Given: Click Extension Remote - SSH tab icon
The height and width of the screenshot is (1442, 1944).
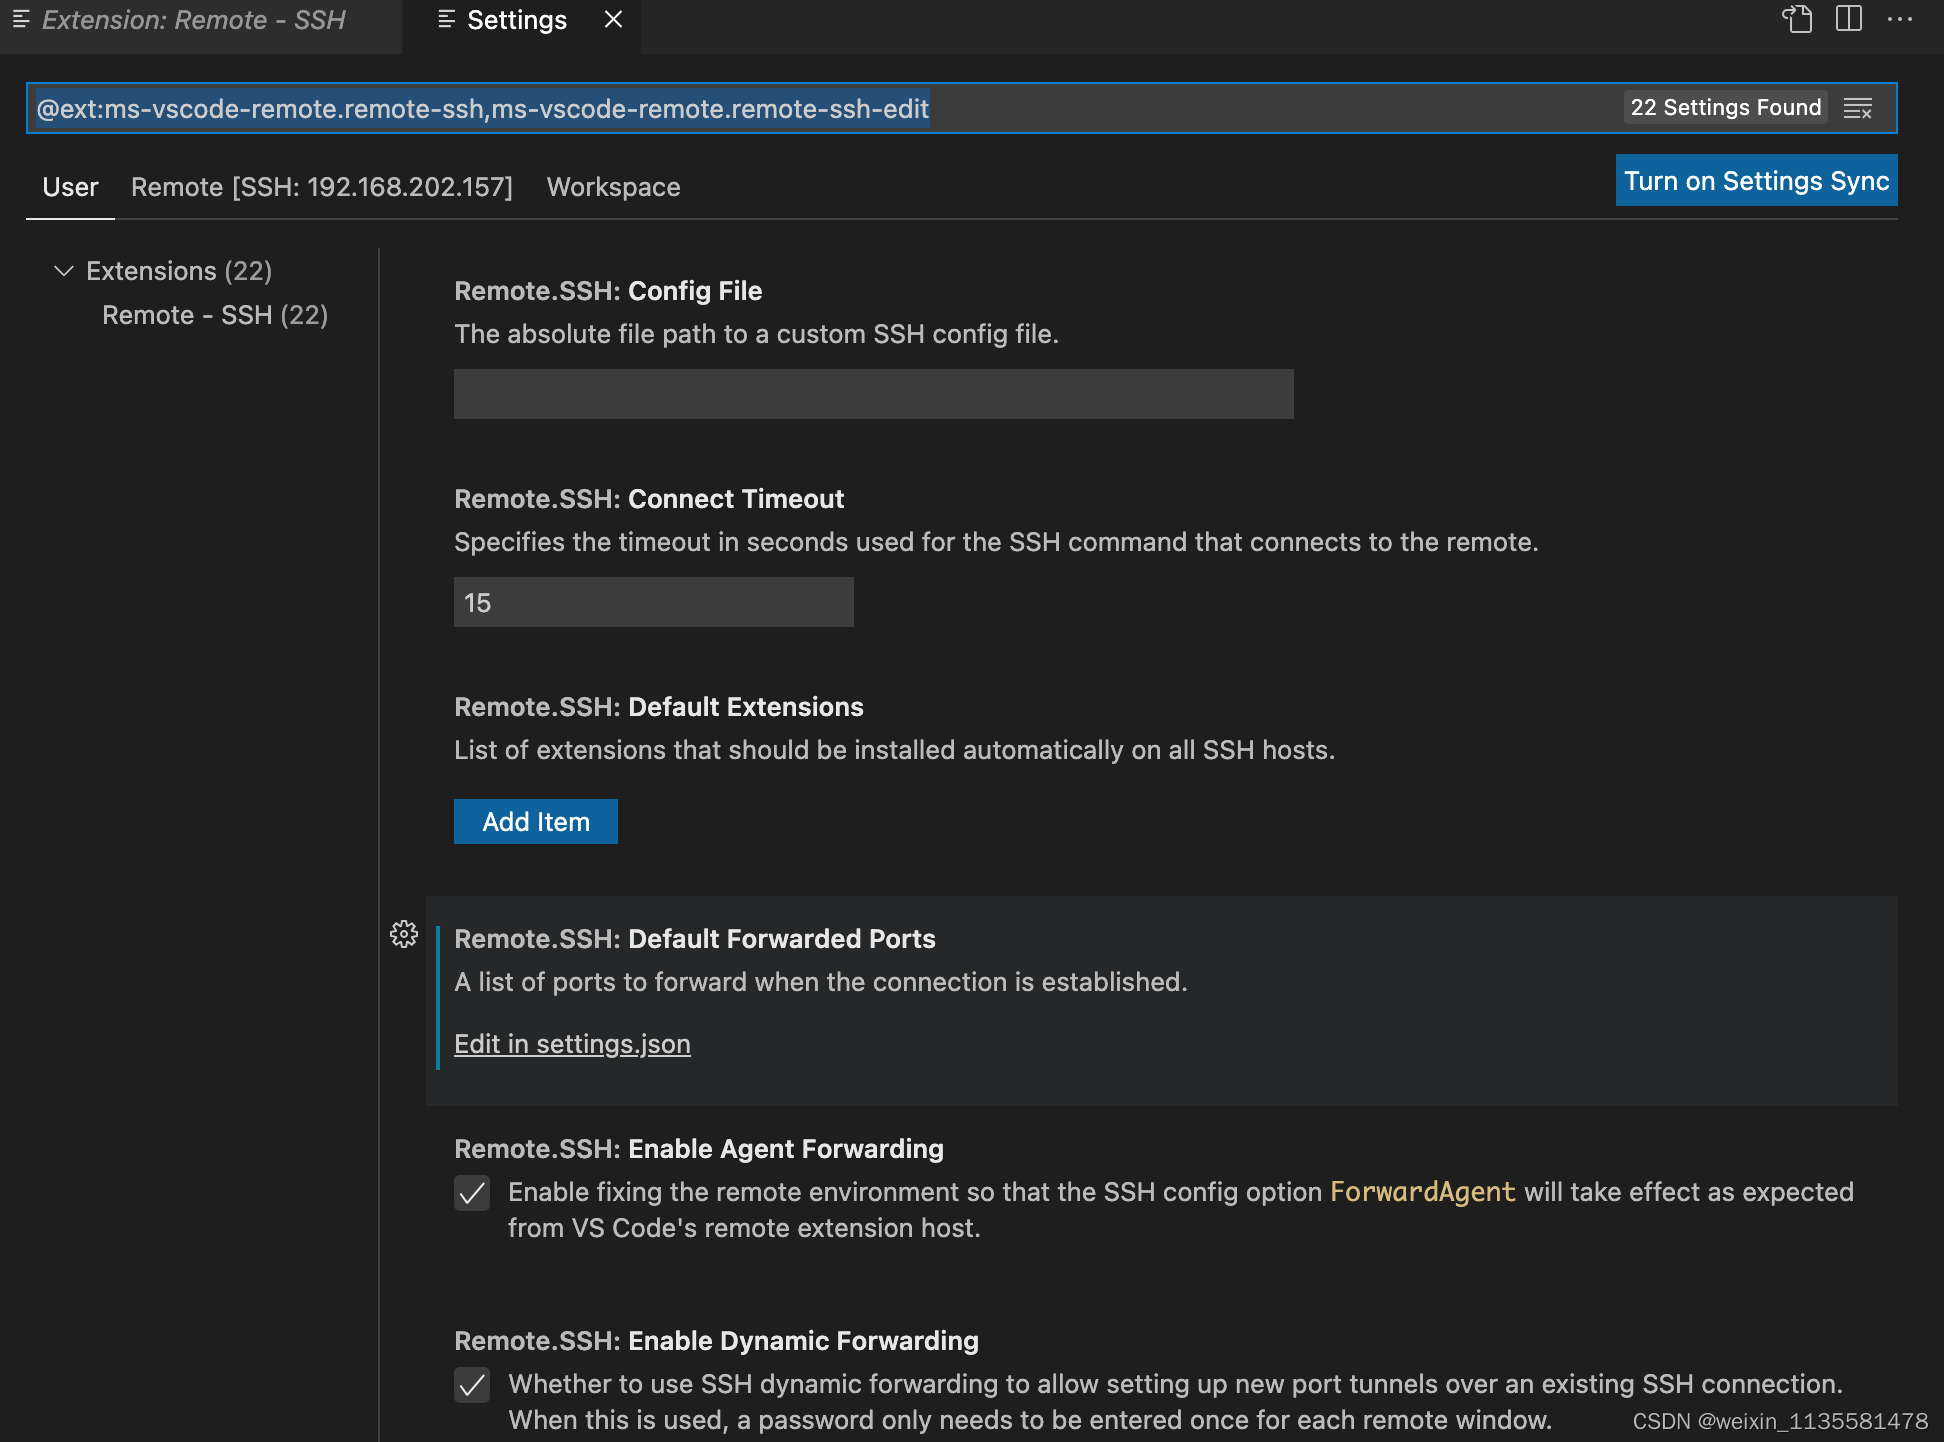Looking at the screenshot, I should coord(21,19).
